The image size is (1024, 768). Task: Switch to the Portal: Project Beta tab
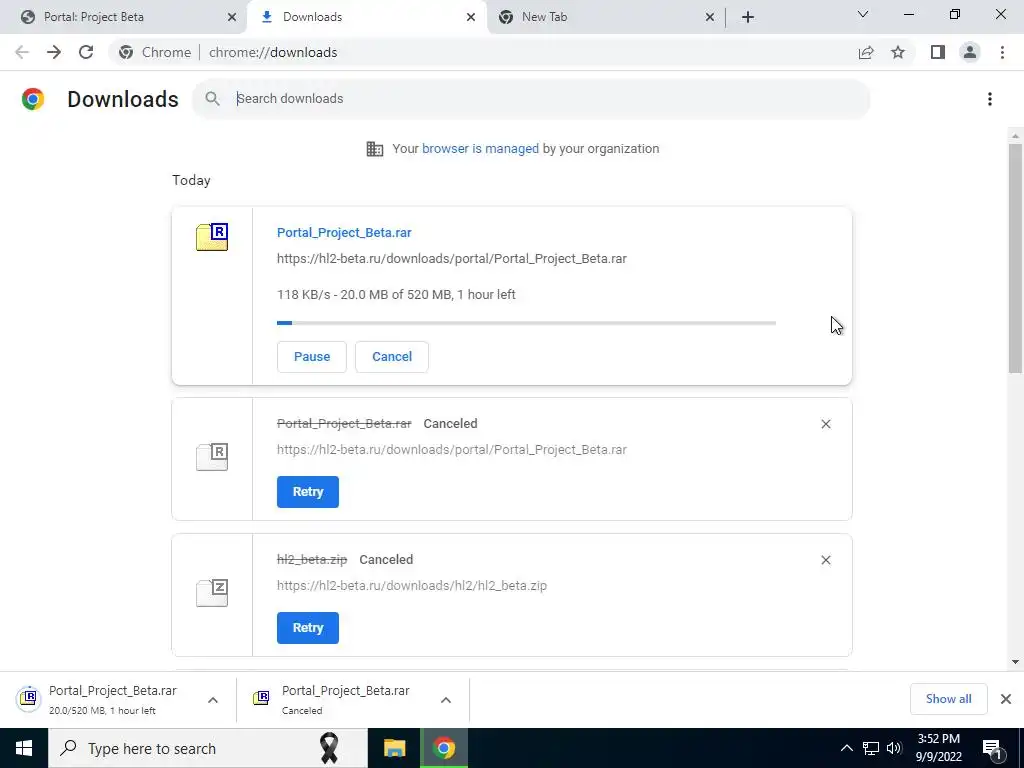pos(123,17)
